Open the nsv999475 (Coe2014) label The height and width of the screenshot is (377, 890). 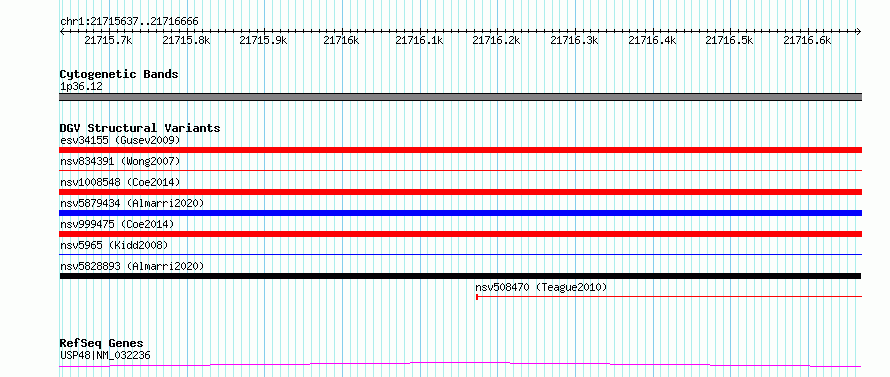click(x=117, y=224)
